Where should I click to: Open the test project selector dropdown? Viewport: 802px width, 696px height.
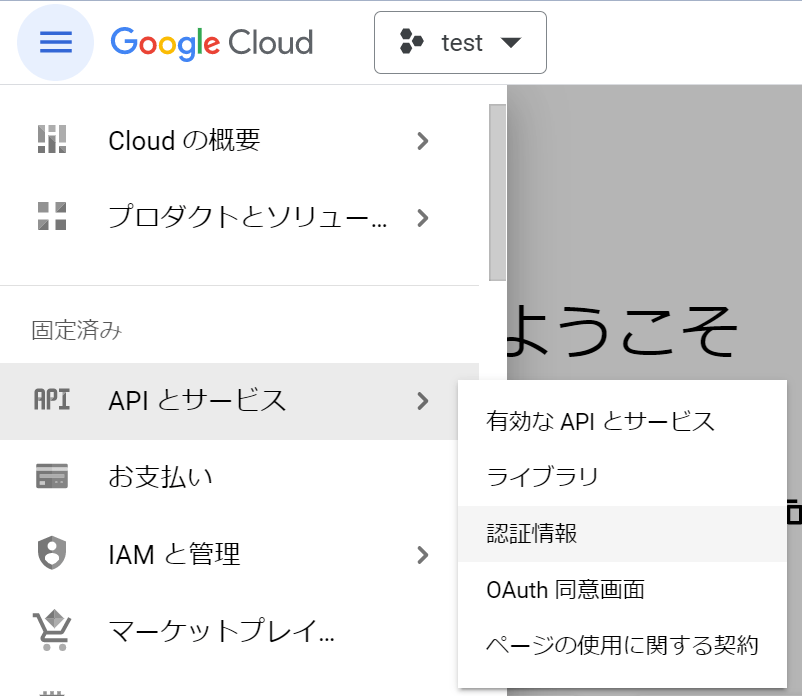click(460, 42)
